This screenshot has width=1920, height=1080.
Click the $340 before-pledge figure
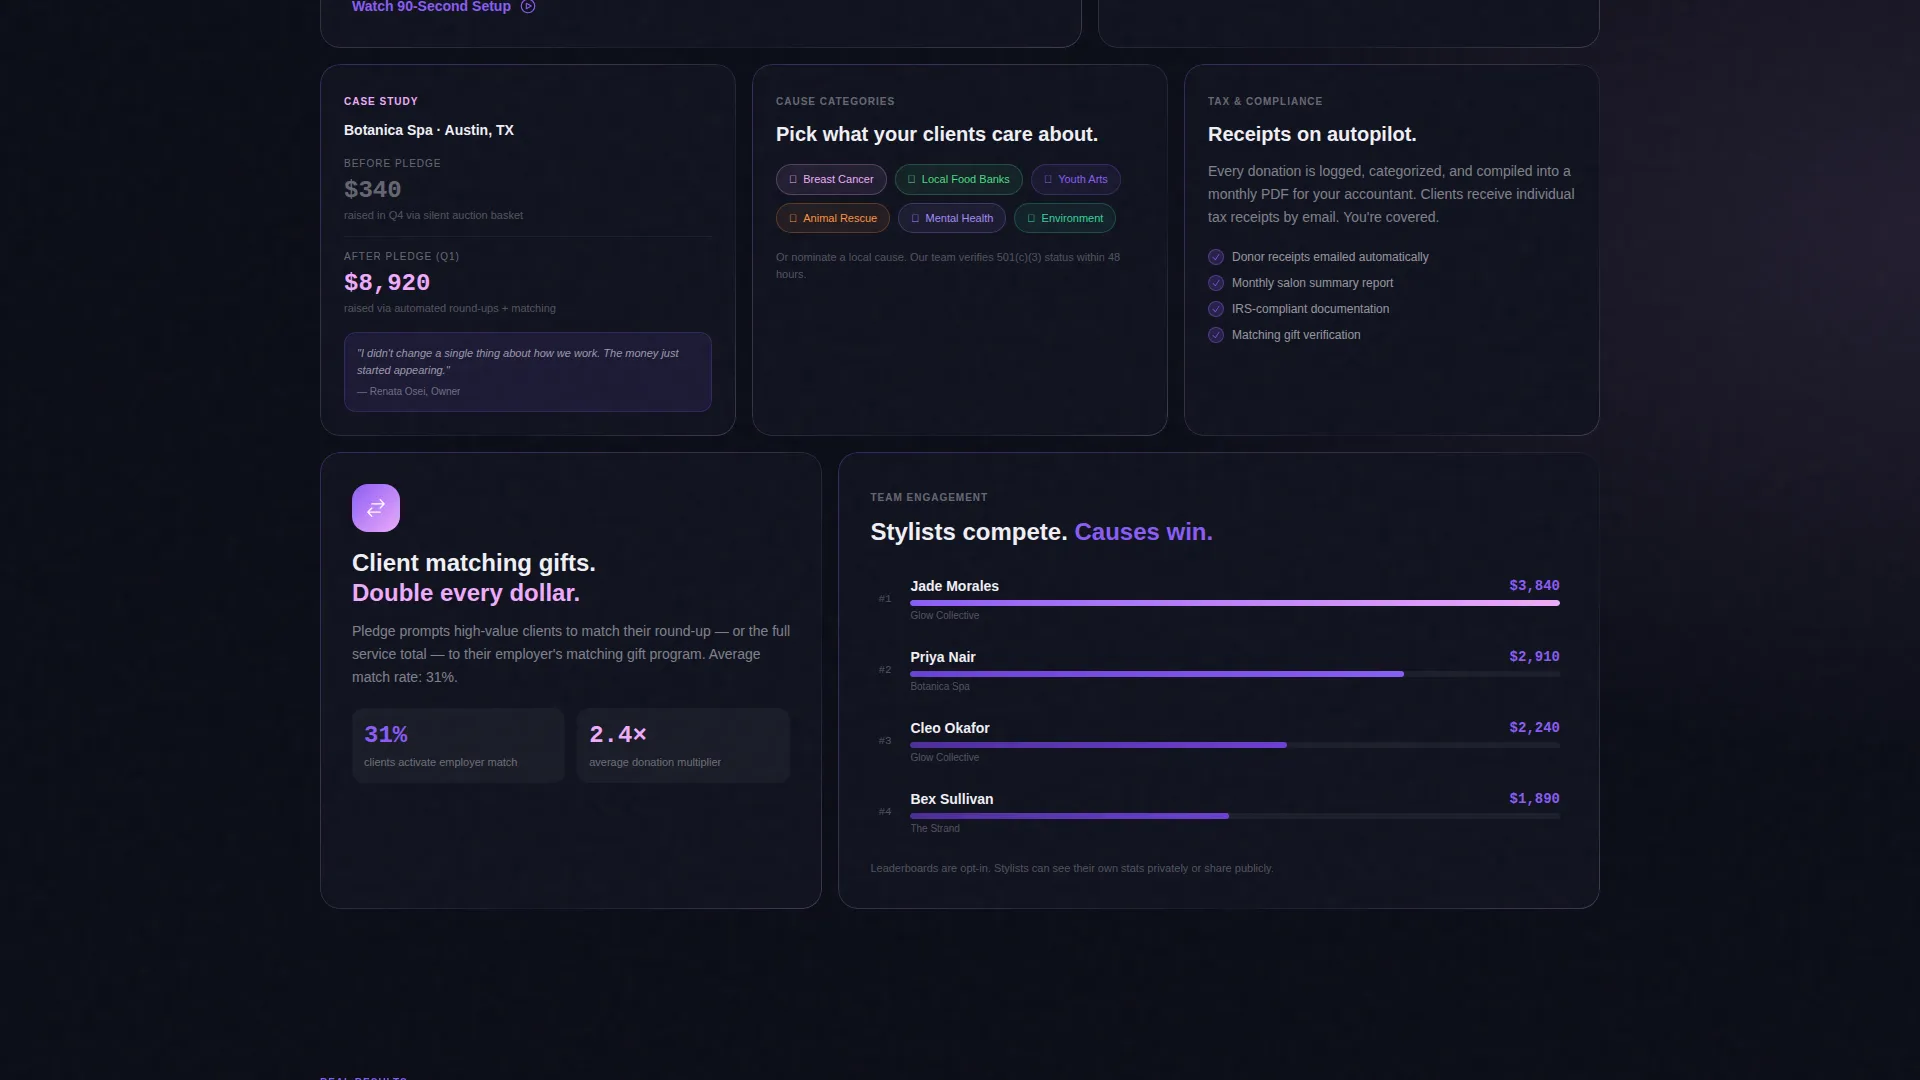pos(372,191)
